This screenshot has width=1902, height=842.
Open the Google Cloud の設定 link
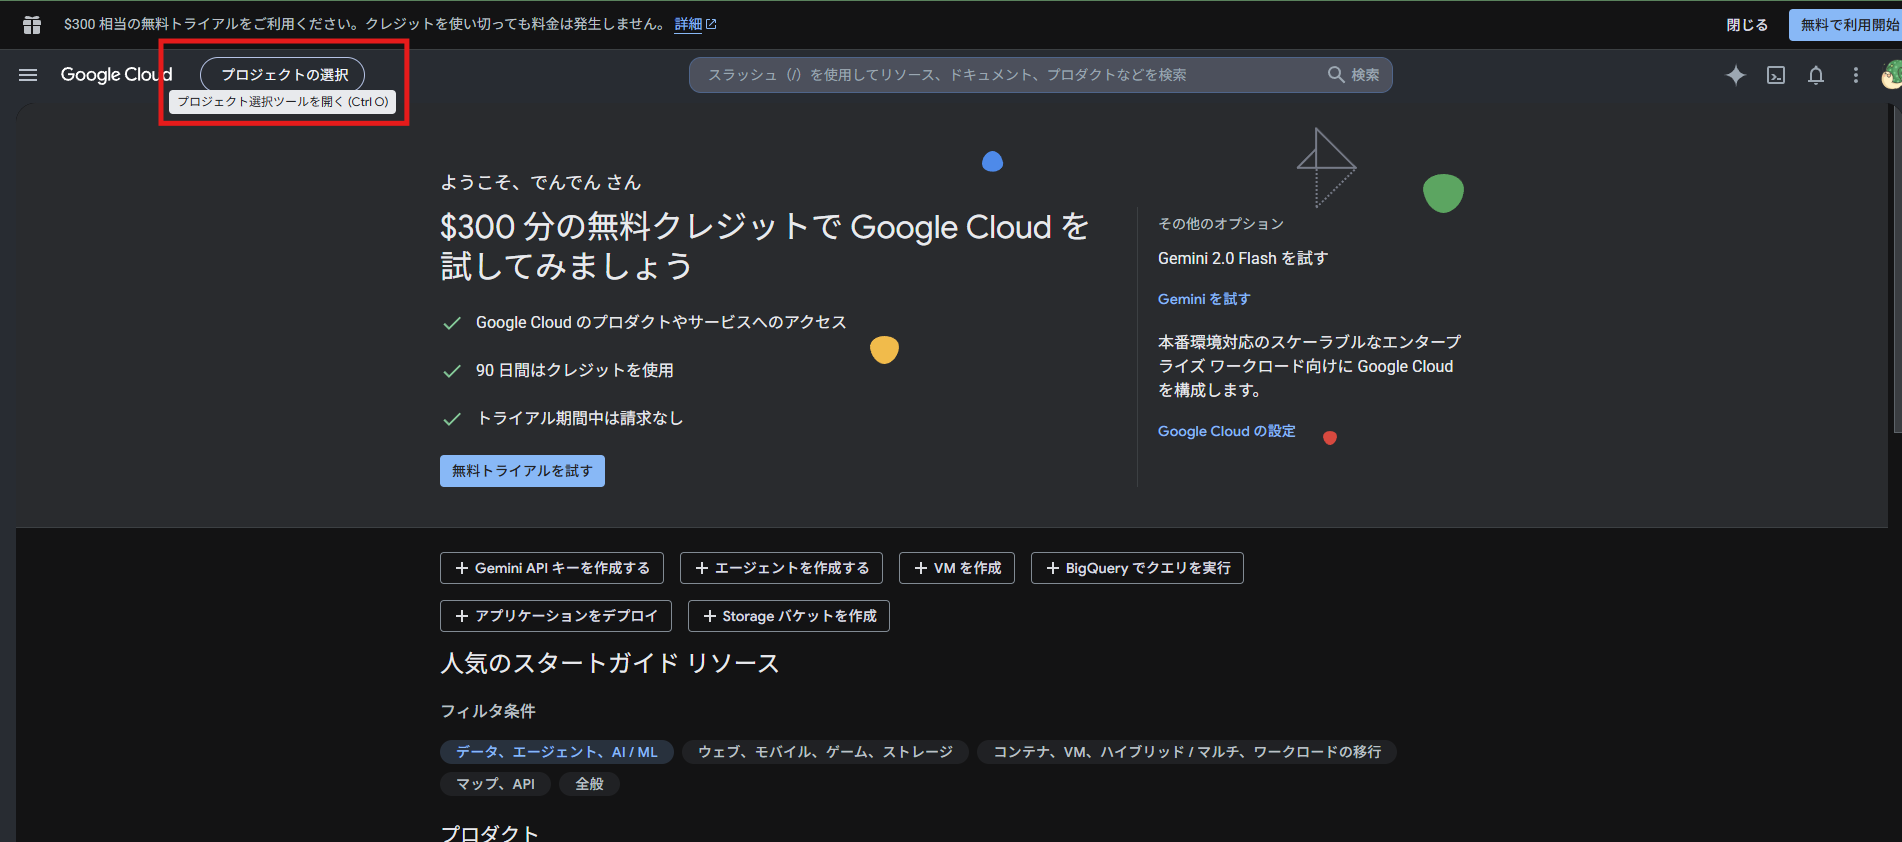pyautogui.click(x=1226, y=431)
